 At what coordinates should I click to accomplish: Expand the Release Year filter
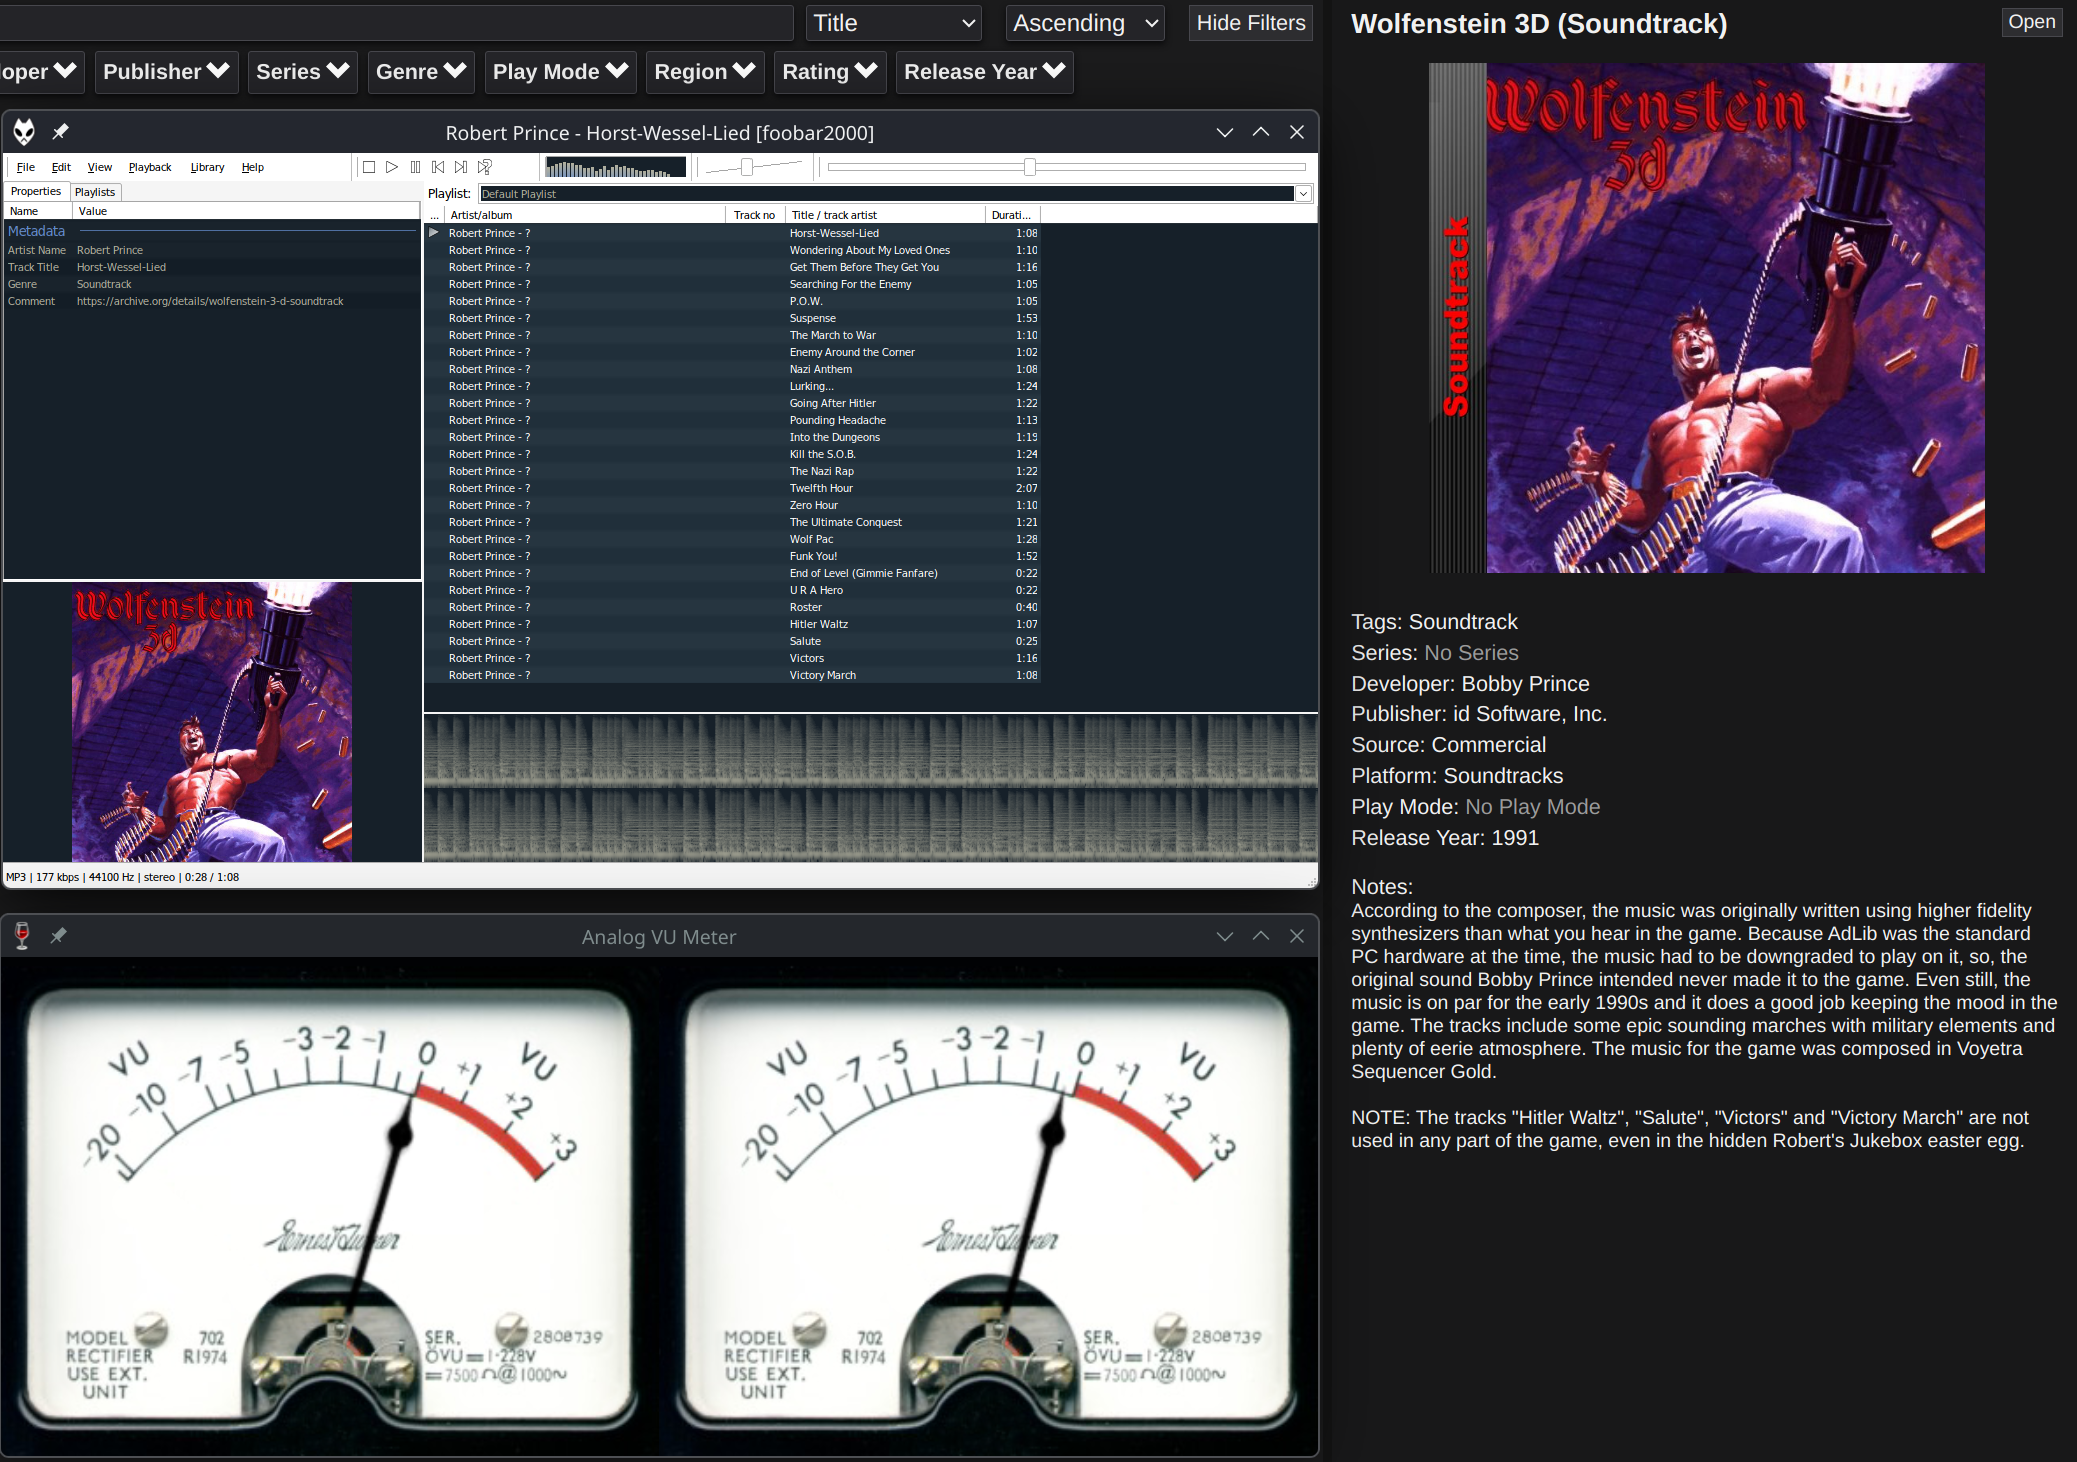pyautogui.click(x=984, y=72)
